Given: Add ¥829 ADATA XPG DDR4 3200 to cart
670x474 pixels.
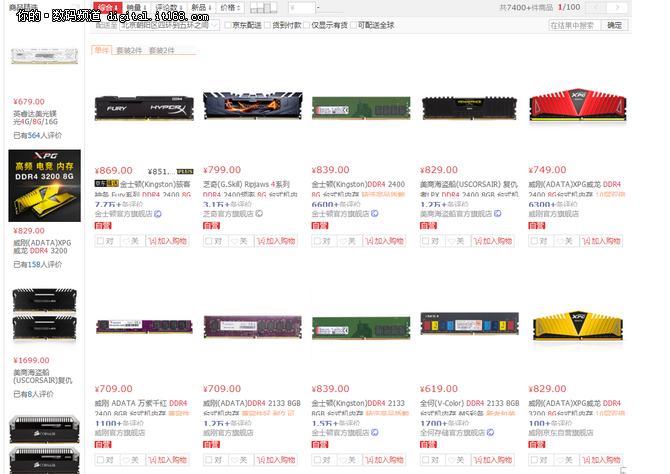Looking at the screenshot, I should pos(602,460).
